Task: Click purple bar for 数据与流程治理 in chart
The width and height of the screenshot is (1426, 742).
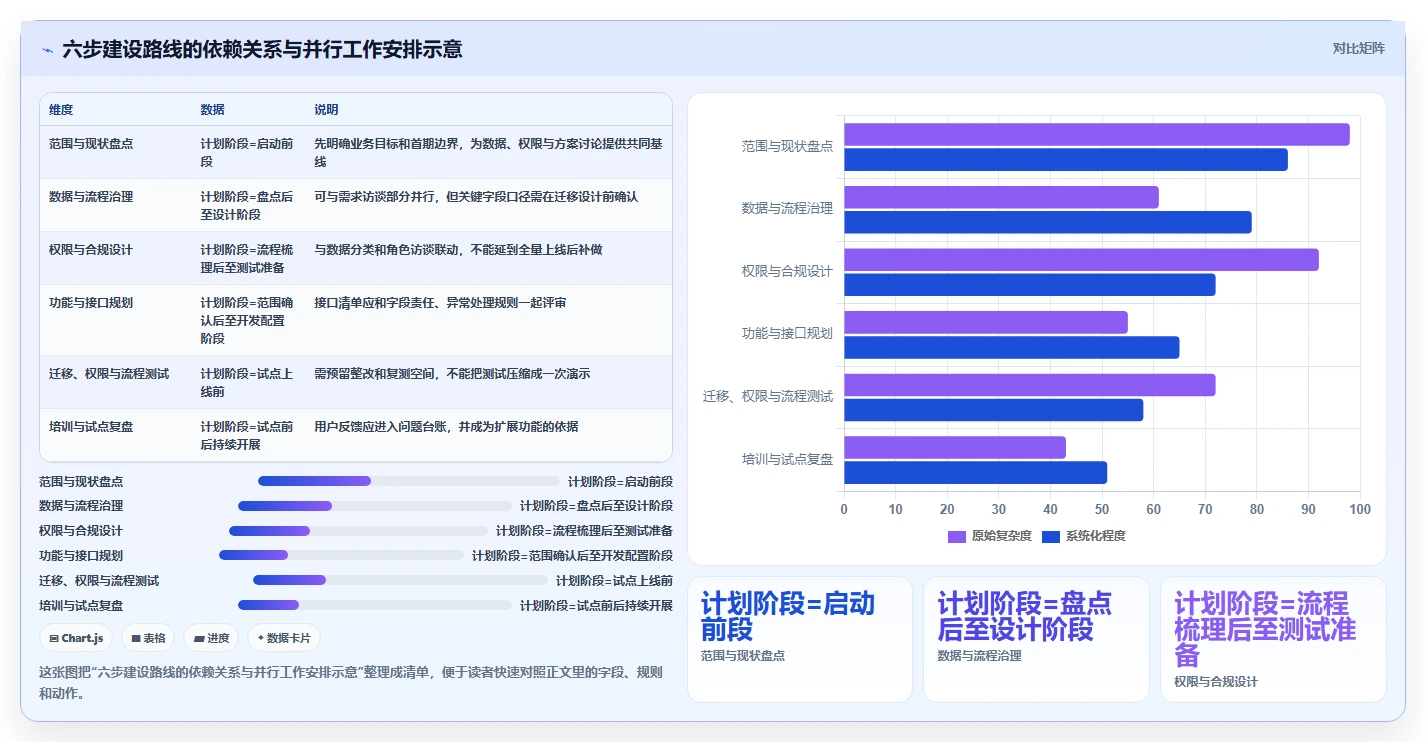Action: (1001, 197)
